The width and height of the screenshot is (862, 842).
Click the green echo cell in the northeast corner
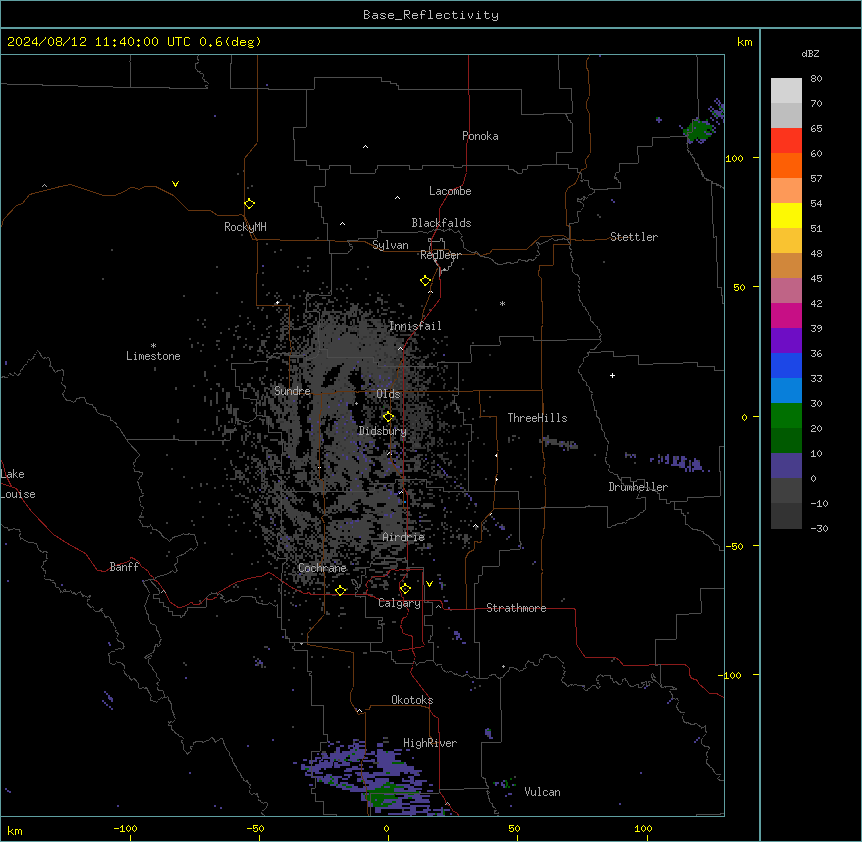[698, 130]
